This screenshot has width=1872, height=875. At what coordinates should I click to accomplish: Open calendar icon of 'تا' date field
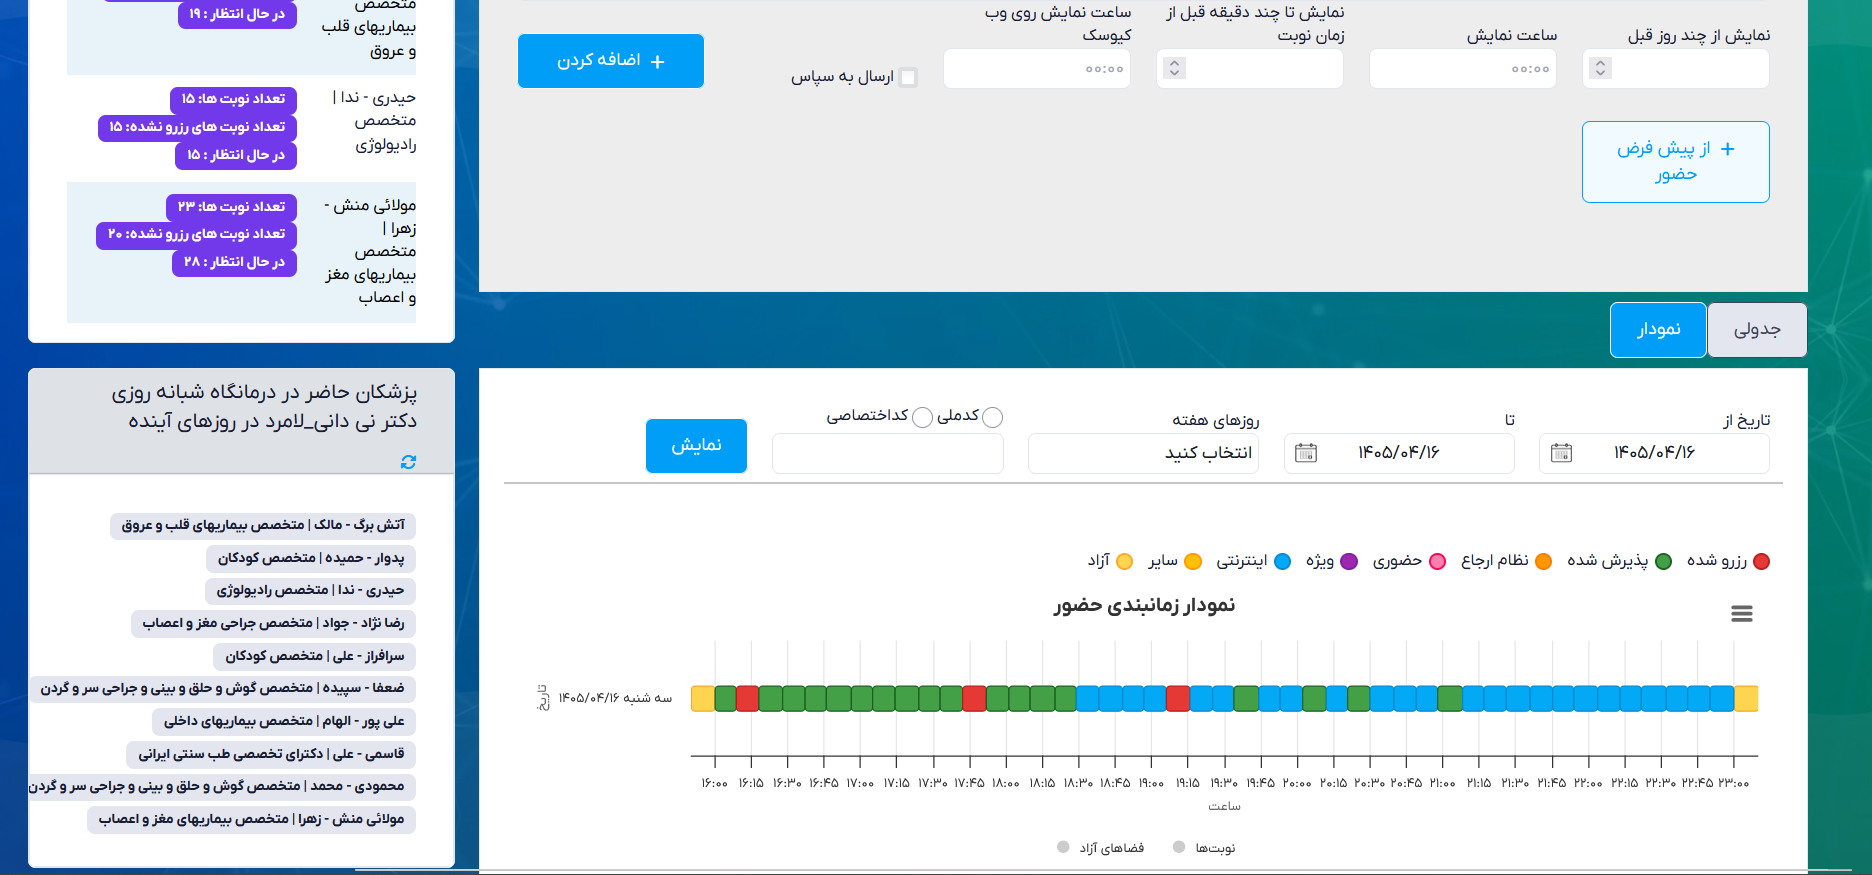coord(1305,453)
